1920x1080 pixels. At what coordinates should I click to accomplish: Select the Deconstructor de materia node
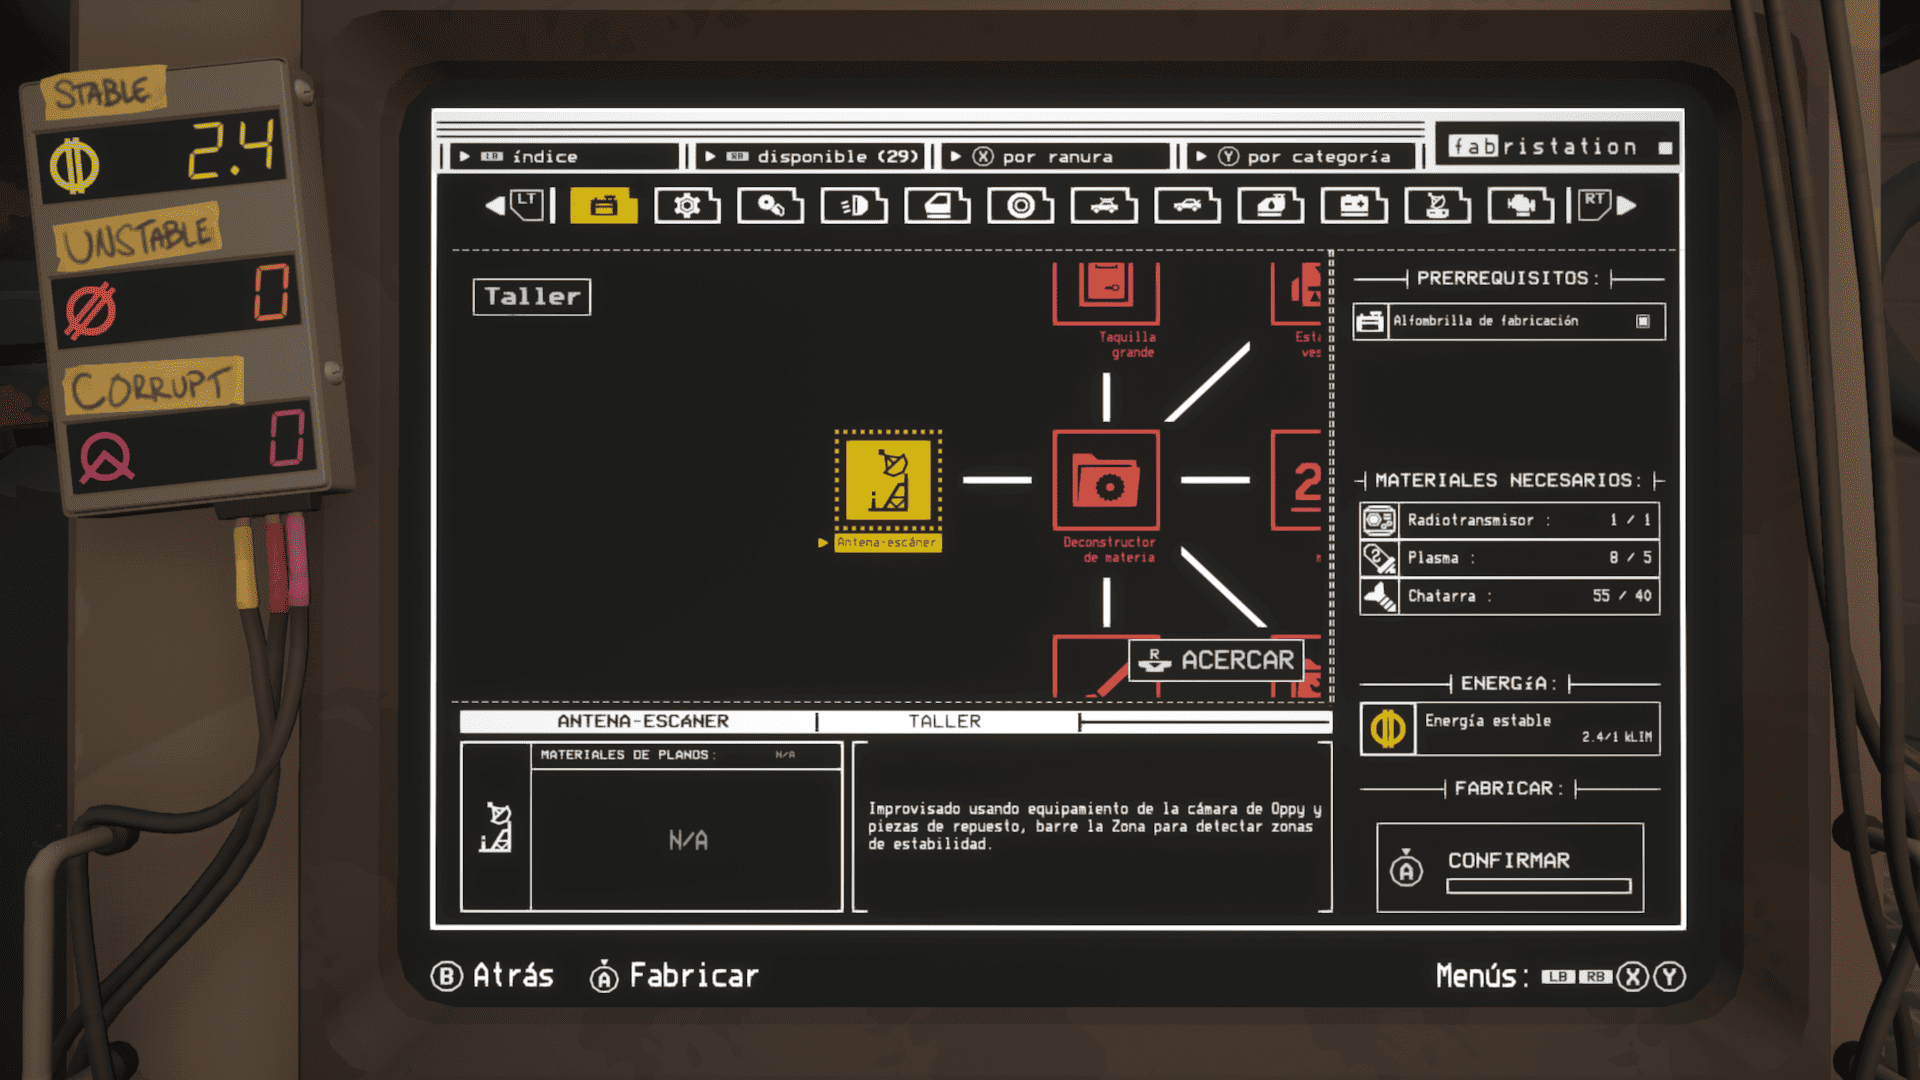click(1106, 481)
